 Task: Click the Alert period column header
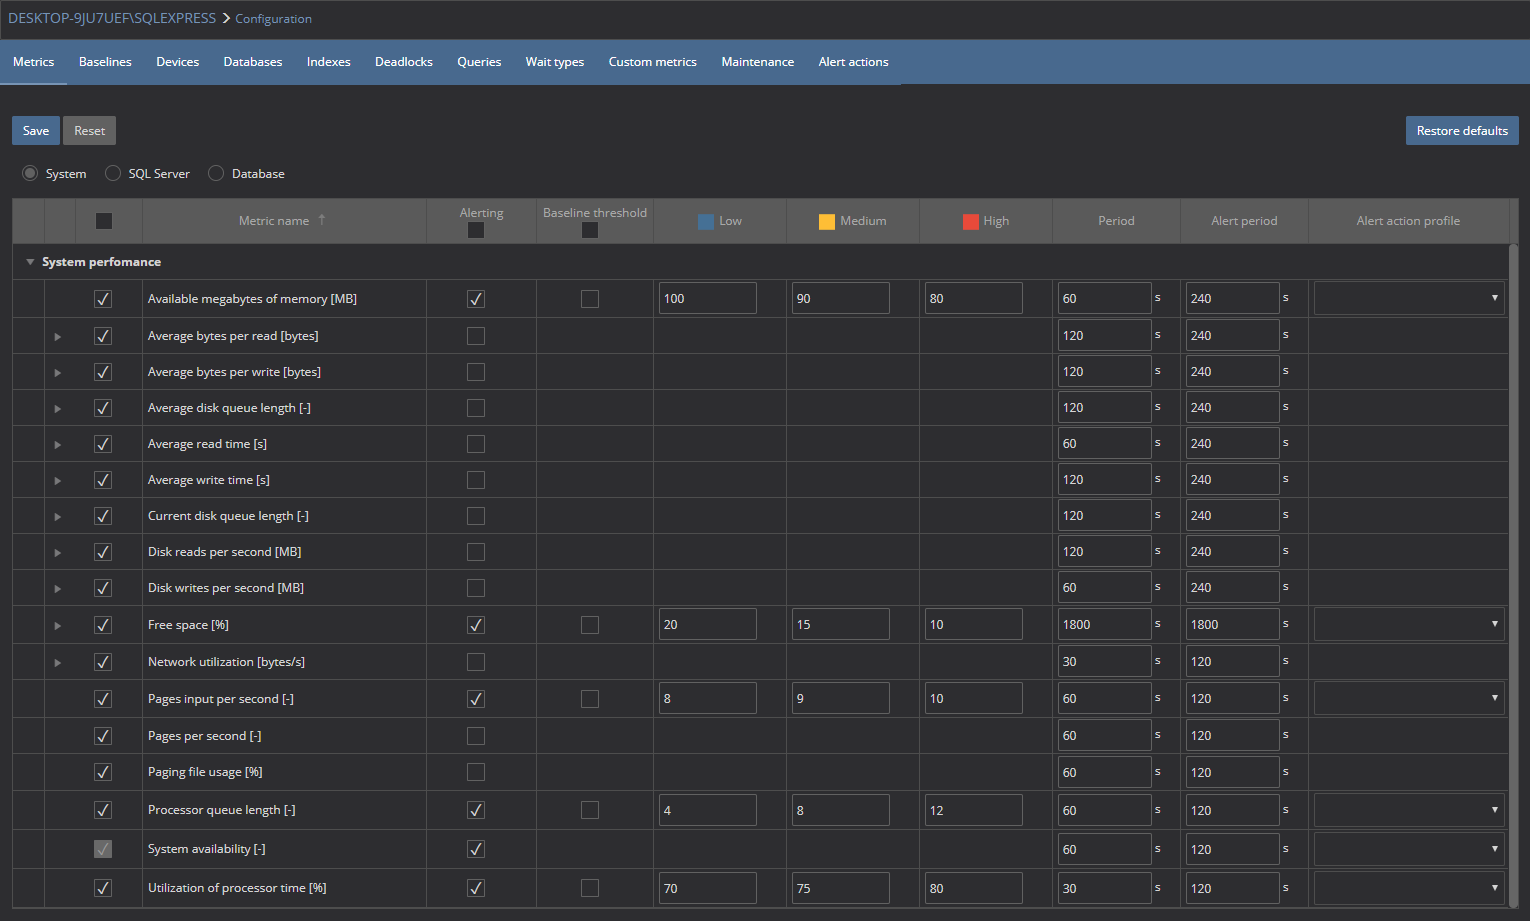tap(1244, 221)
